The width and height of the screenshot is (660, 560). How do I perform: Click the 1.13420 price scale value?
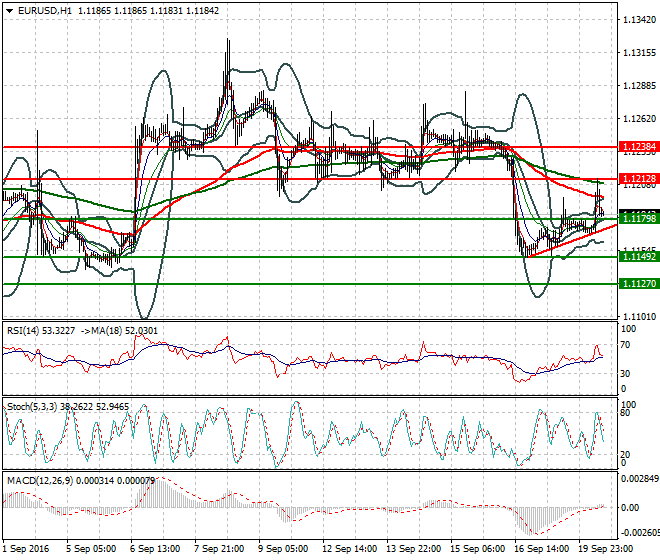639,20
